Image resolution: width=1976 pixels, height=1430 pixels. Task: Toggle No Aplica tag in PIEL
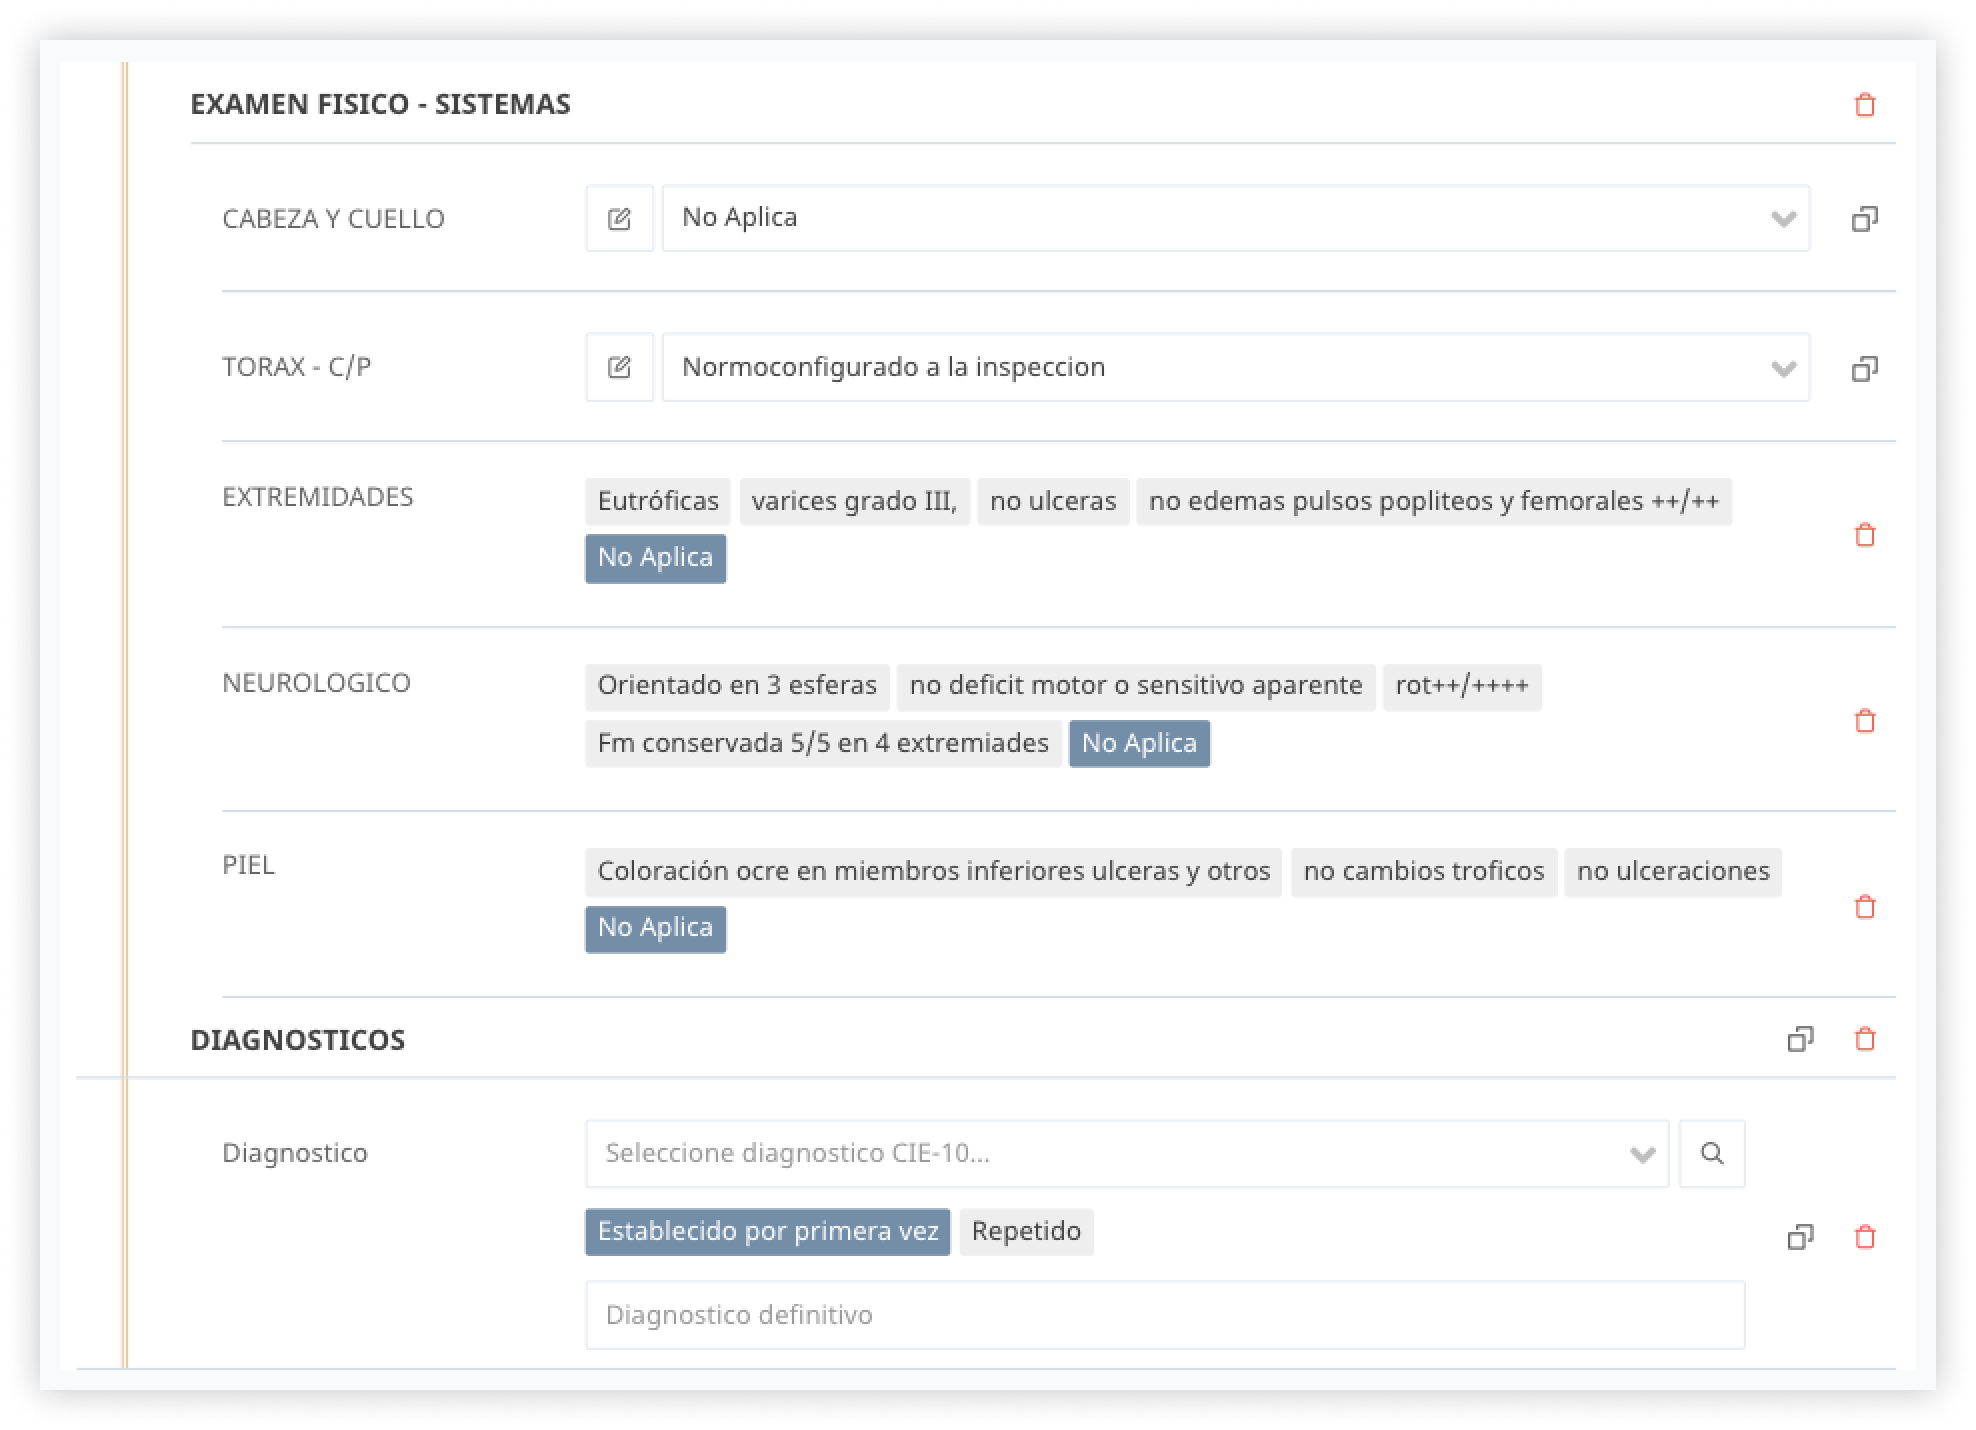click(x=656, y=928)
